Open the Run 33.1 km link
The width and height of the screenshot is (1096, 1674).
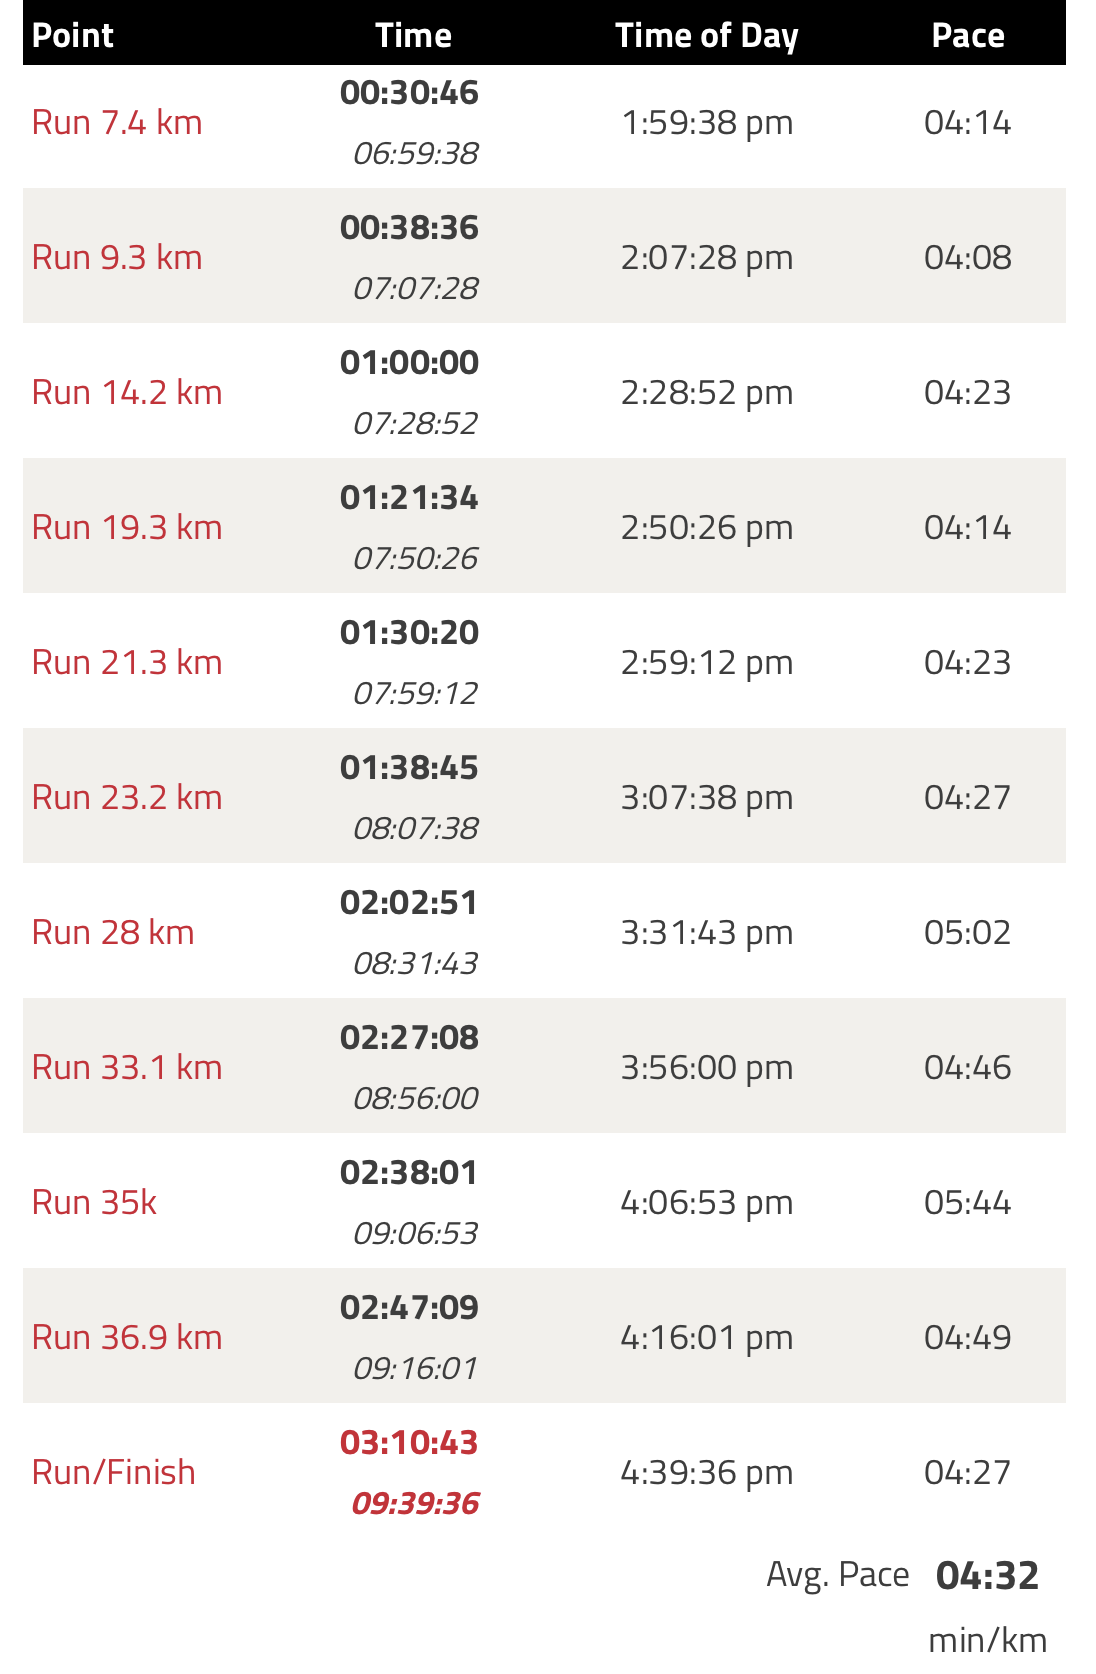click(127, 1068)
